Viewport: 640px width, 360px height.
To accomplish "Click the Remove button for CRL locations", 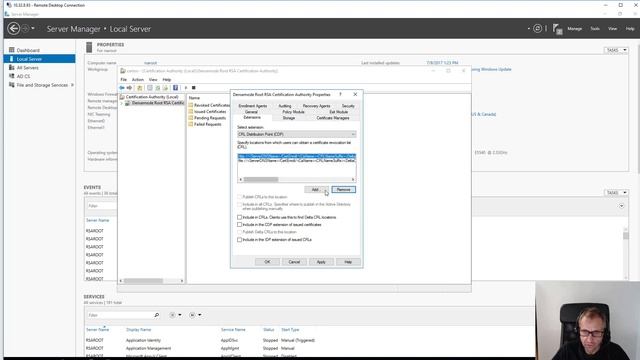I will click(x=343, y=189).
